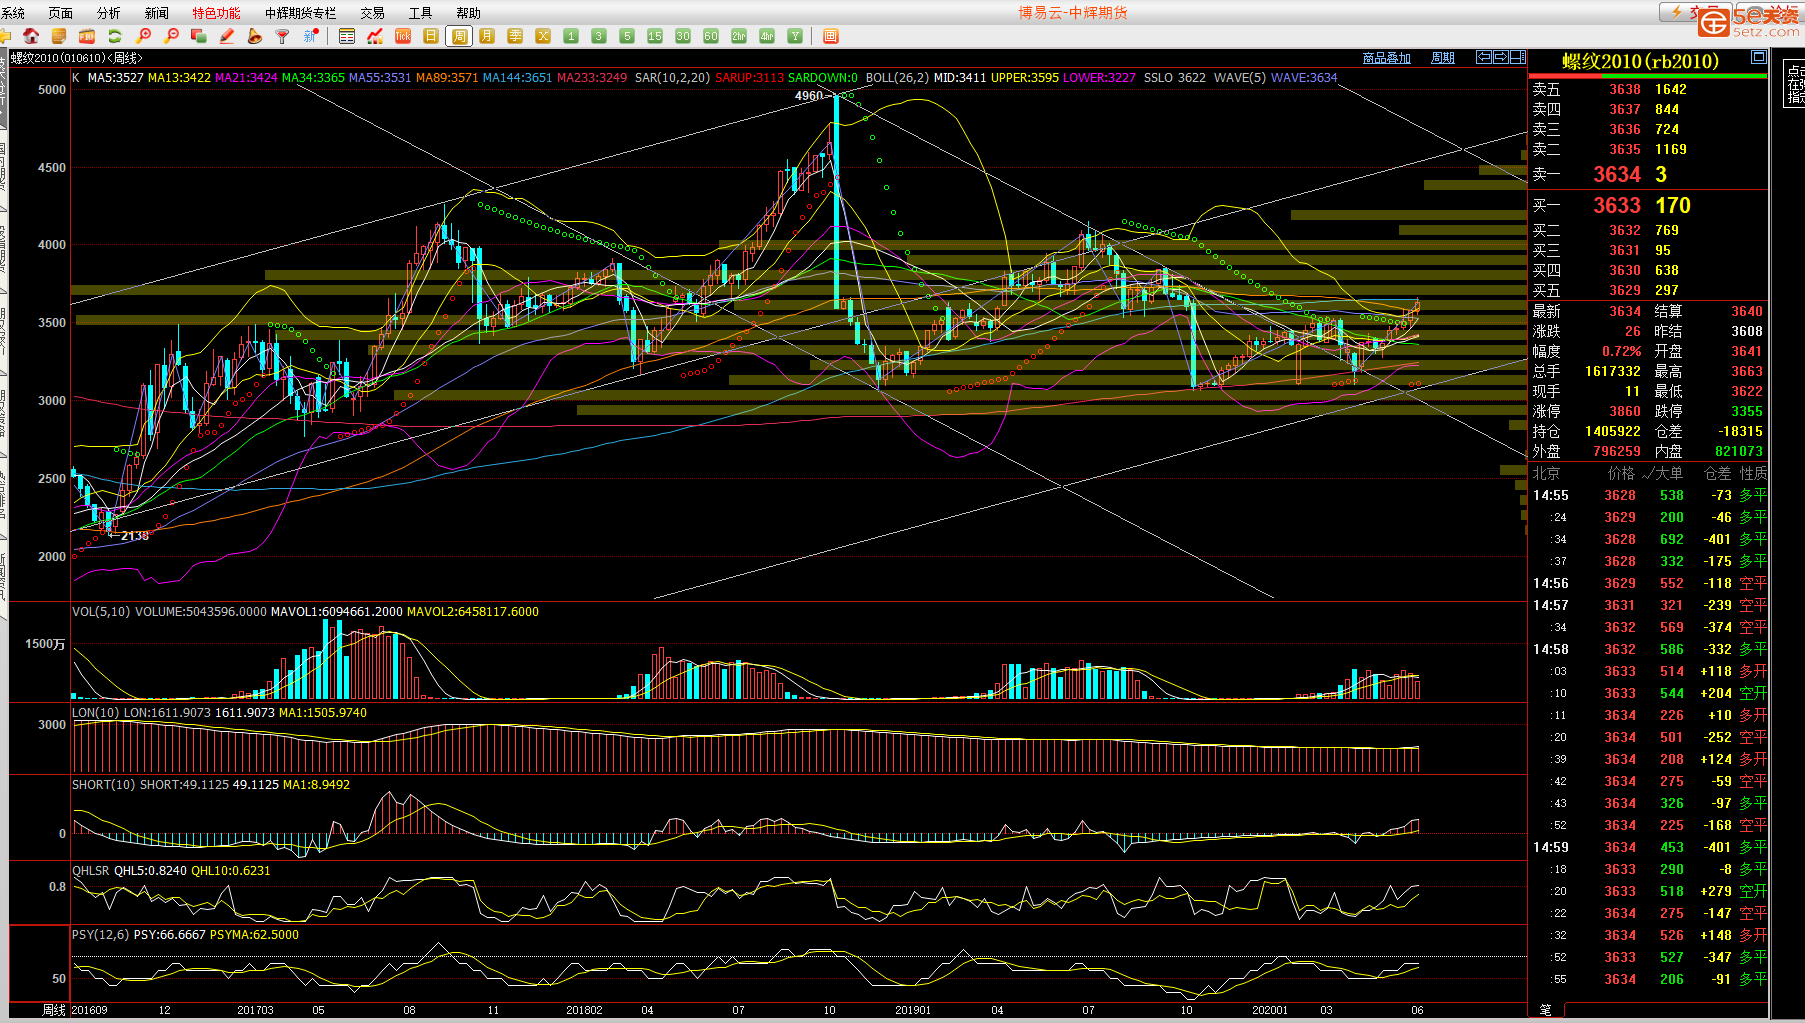
Task: Open the 帮助 menu
Action: point(469,13)
